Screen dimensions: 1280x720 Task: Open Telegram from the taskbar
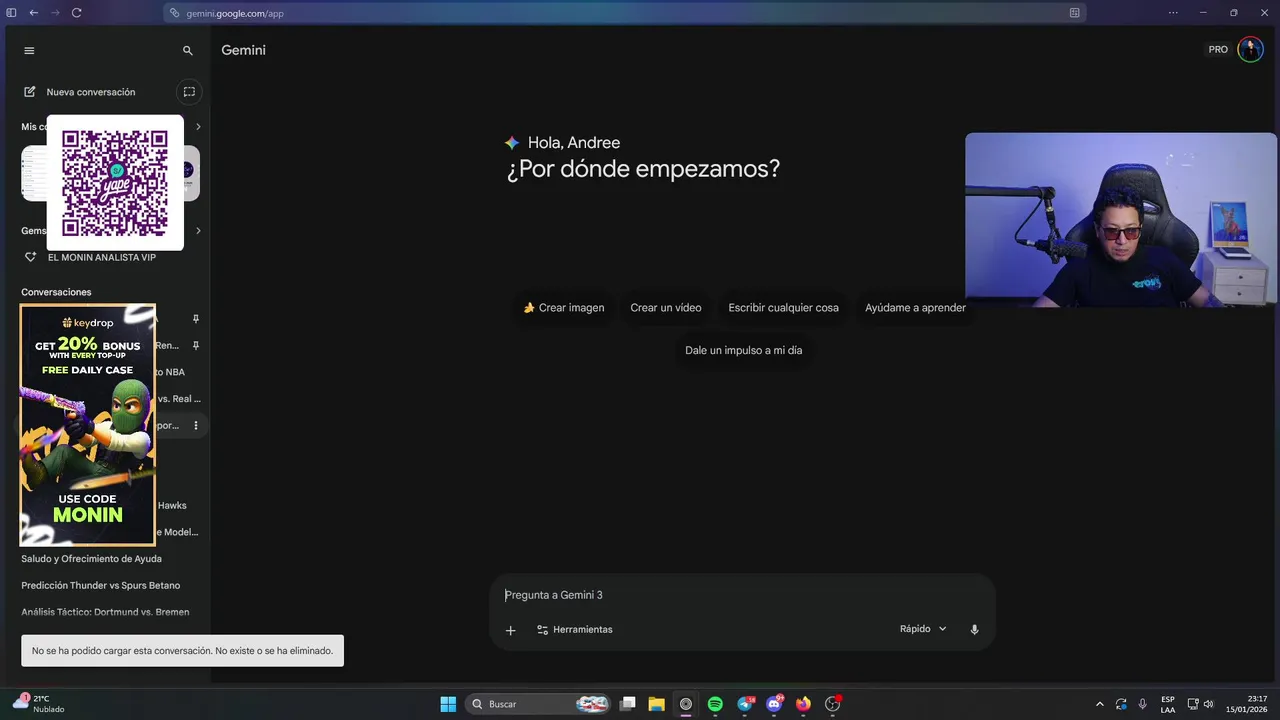745,704
